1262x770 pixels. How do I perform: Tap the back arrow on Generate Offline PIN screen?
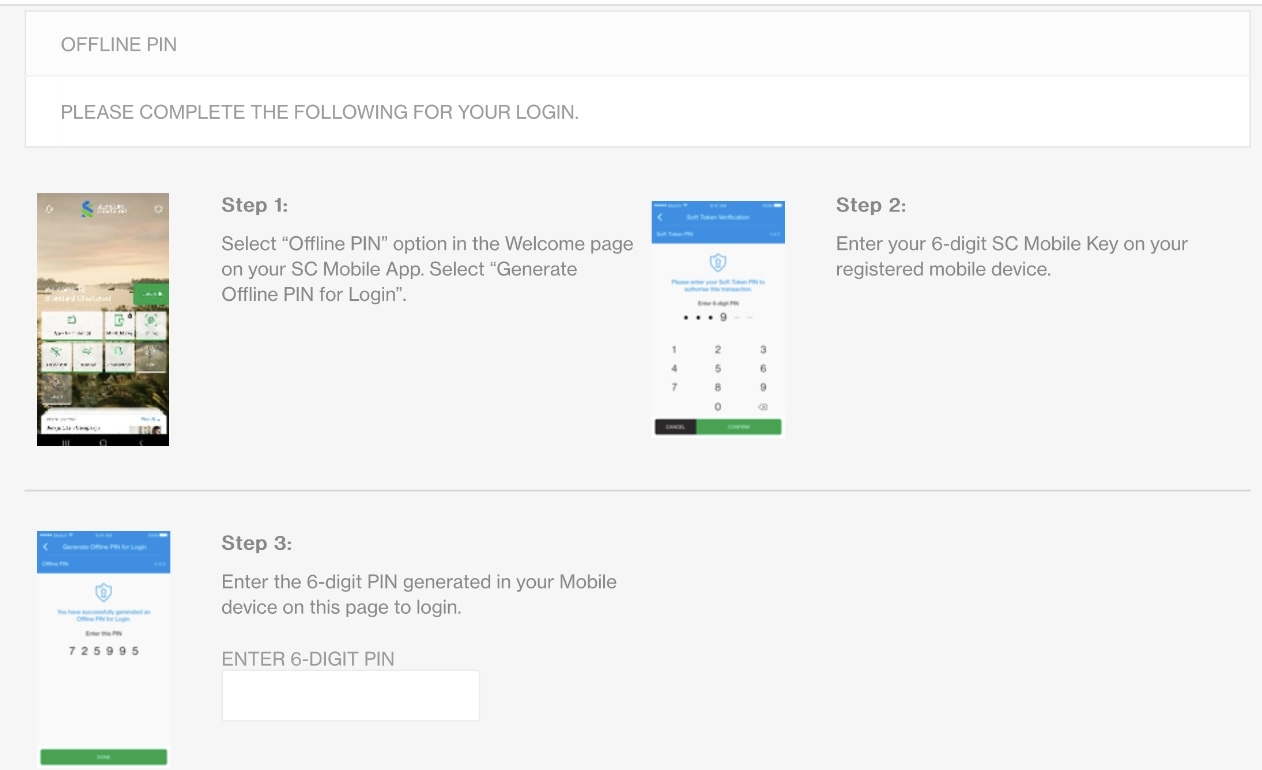46,547
